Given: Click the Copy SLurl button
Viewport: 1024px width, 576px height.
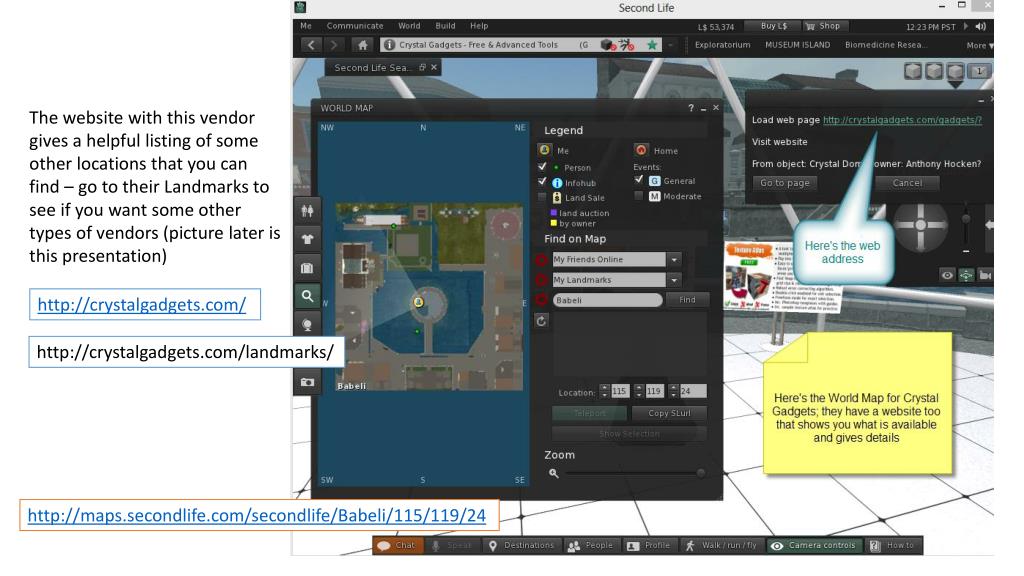Looking at the screenshot, I should [x=673, y=412].
